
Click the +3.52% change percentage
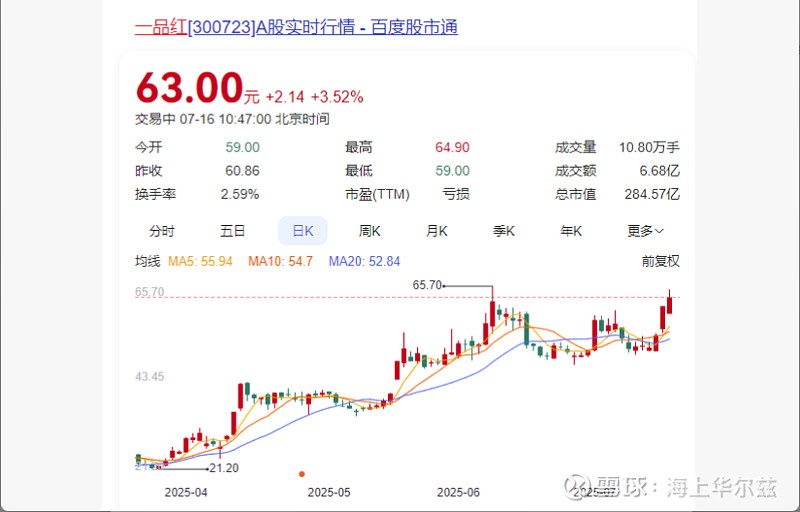pos(337,97)
